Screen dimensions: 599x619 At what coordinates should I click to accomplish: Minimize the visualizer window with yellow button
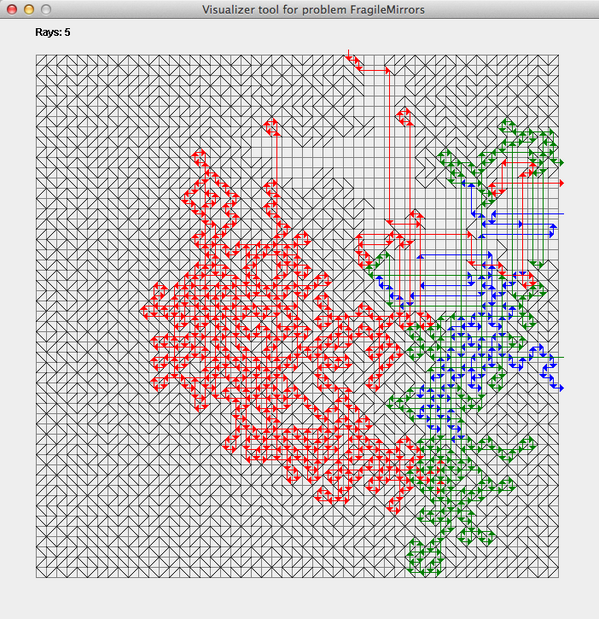click(x=29, y=9)
